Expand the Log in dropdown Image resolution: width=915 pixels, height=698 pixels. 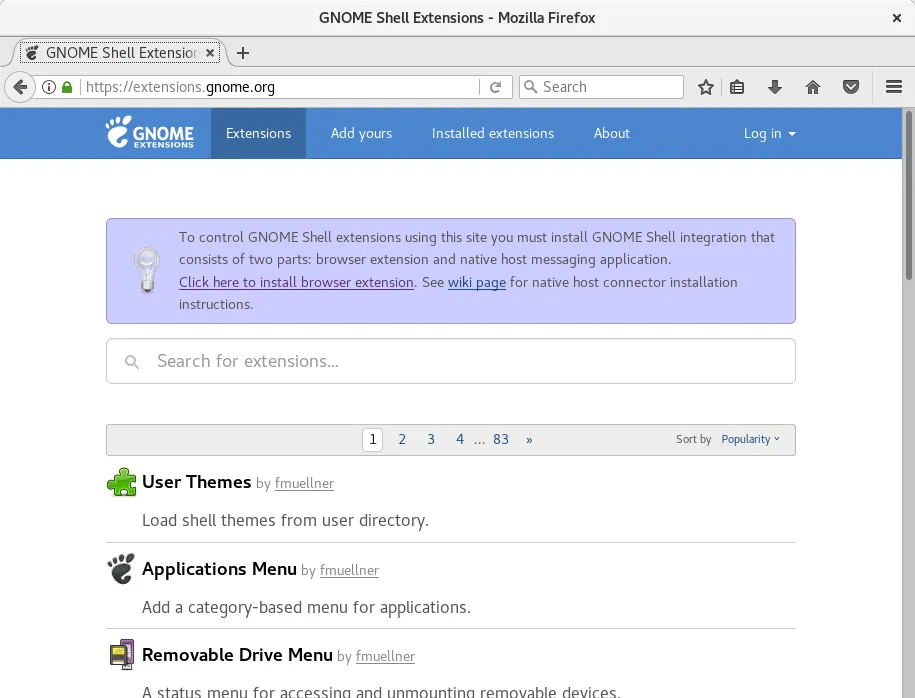[x=769, y=134]
